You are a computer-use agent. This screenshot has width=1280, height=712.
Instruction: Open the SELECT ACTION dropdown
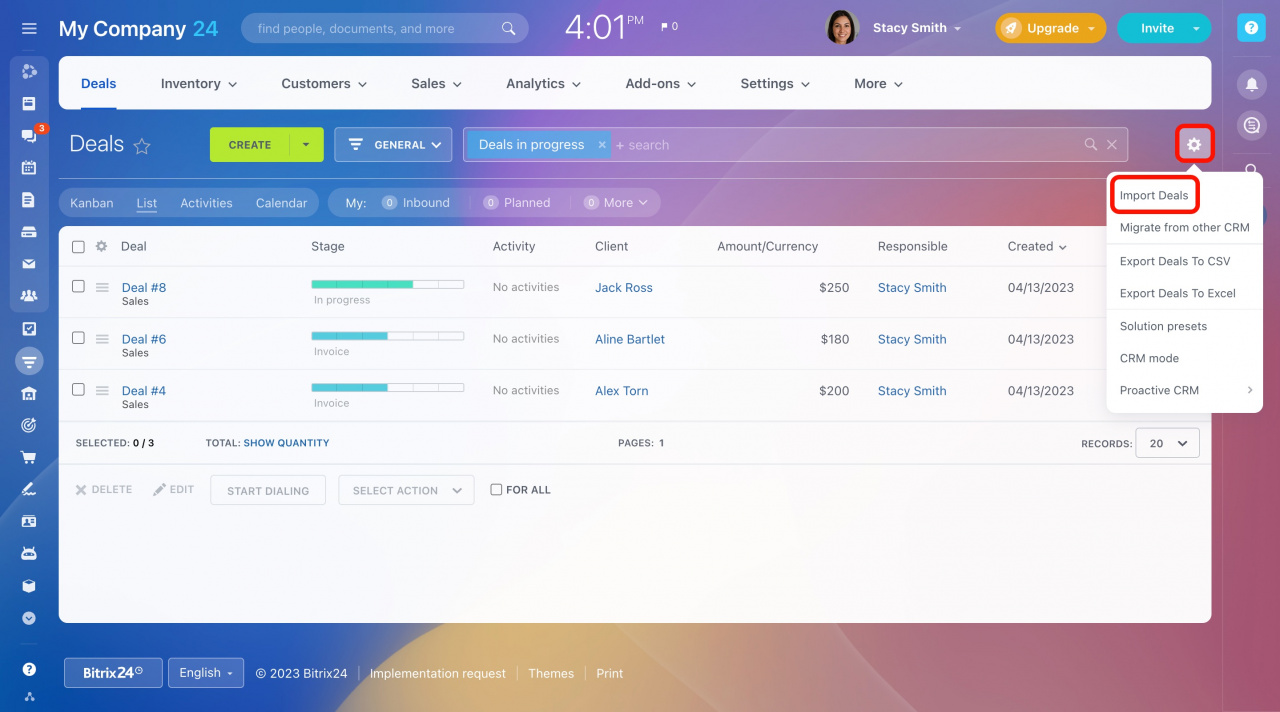pyautogui.click(x=406, y=490)
